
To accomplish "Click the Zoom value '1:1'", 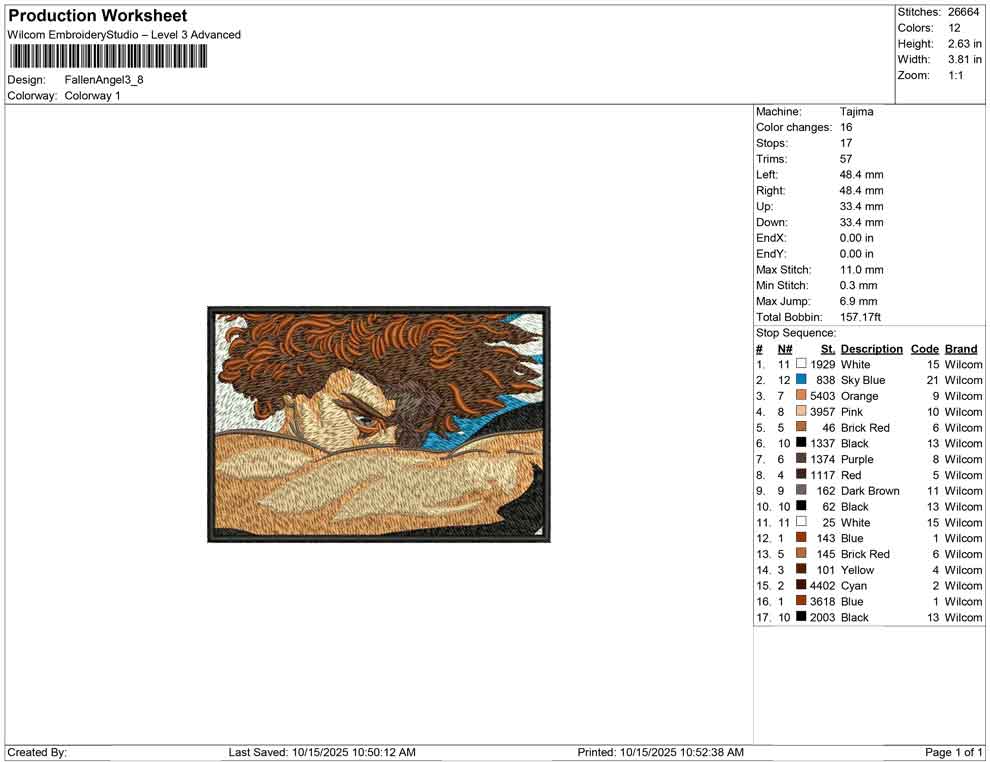I will tap(956, 75).
